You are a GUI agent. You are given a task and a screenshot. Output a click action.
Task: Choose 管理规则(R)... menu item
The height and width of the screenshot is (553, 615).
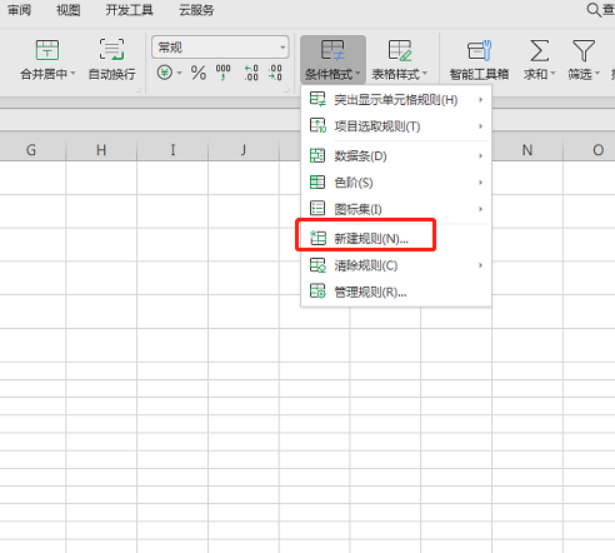point(396,292)
